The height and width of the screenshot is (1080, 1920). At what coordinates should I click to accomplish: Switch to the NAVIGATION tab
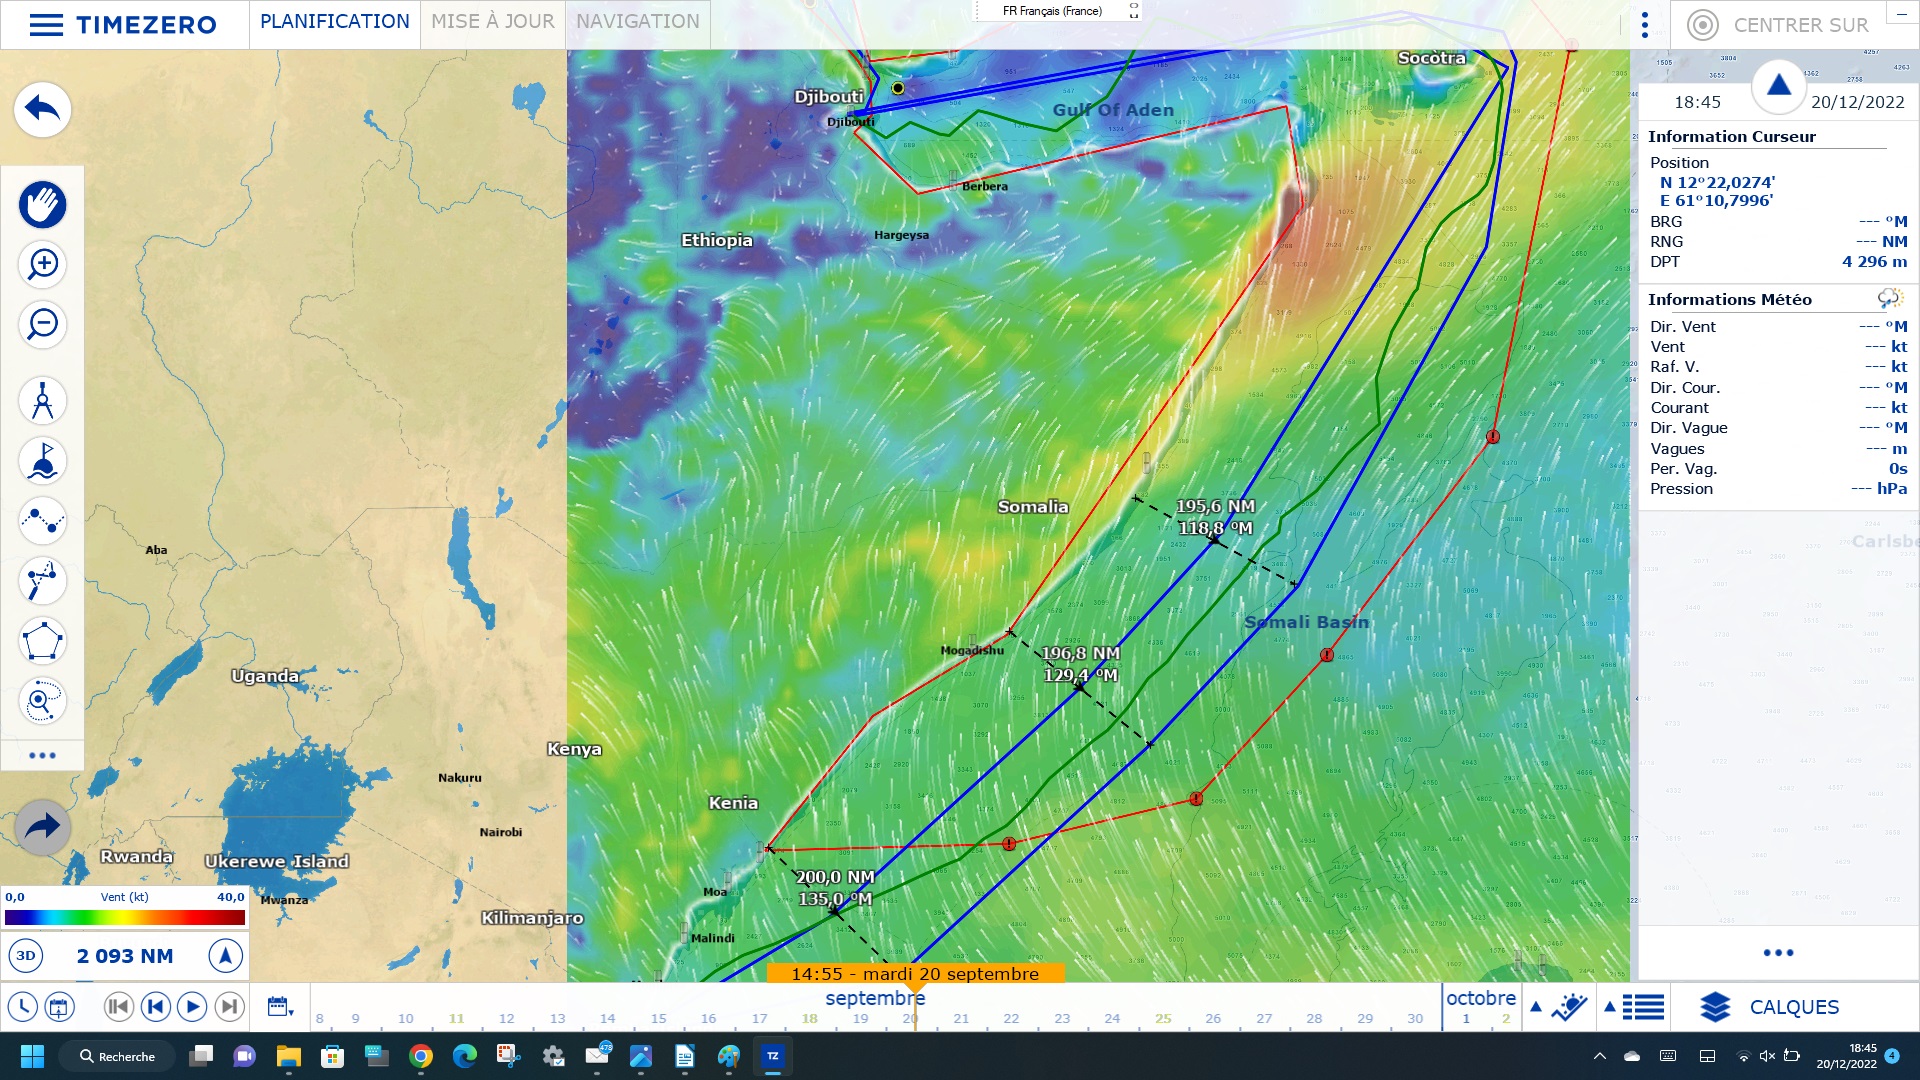coord(637,22)
